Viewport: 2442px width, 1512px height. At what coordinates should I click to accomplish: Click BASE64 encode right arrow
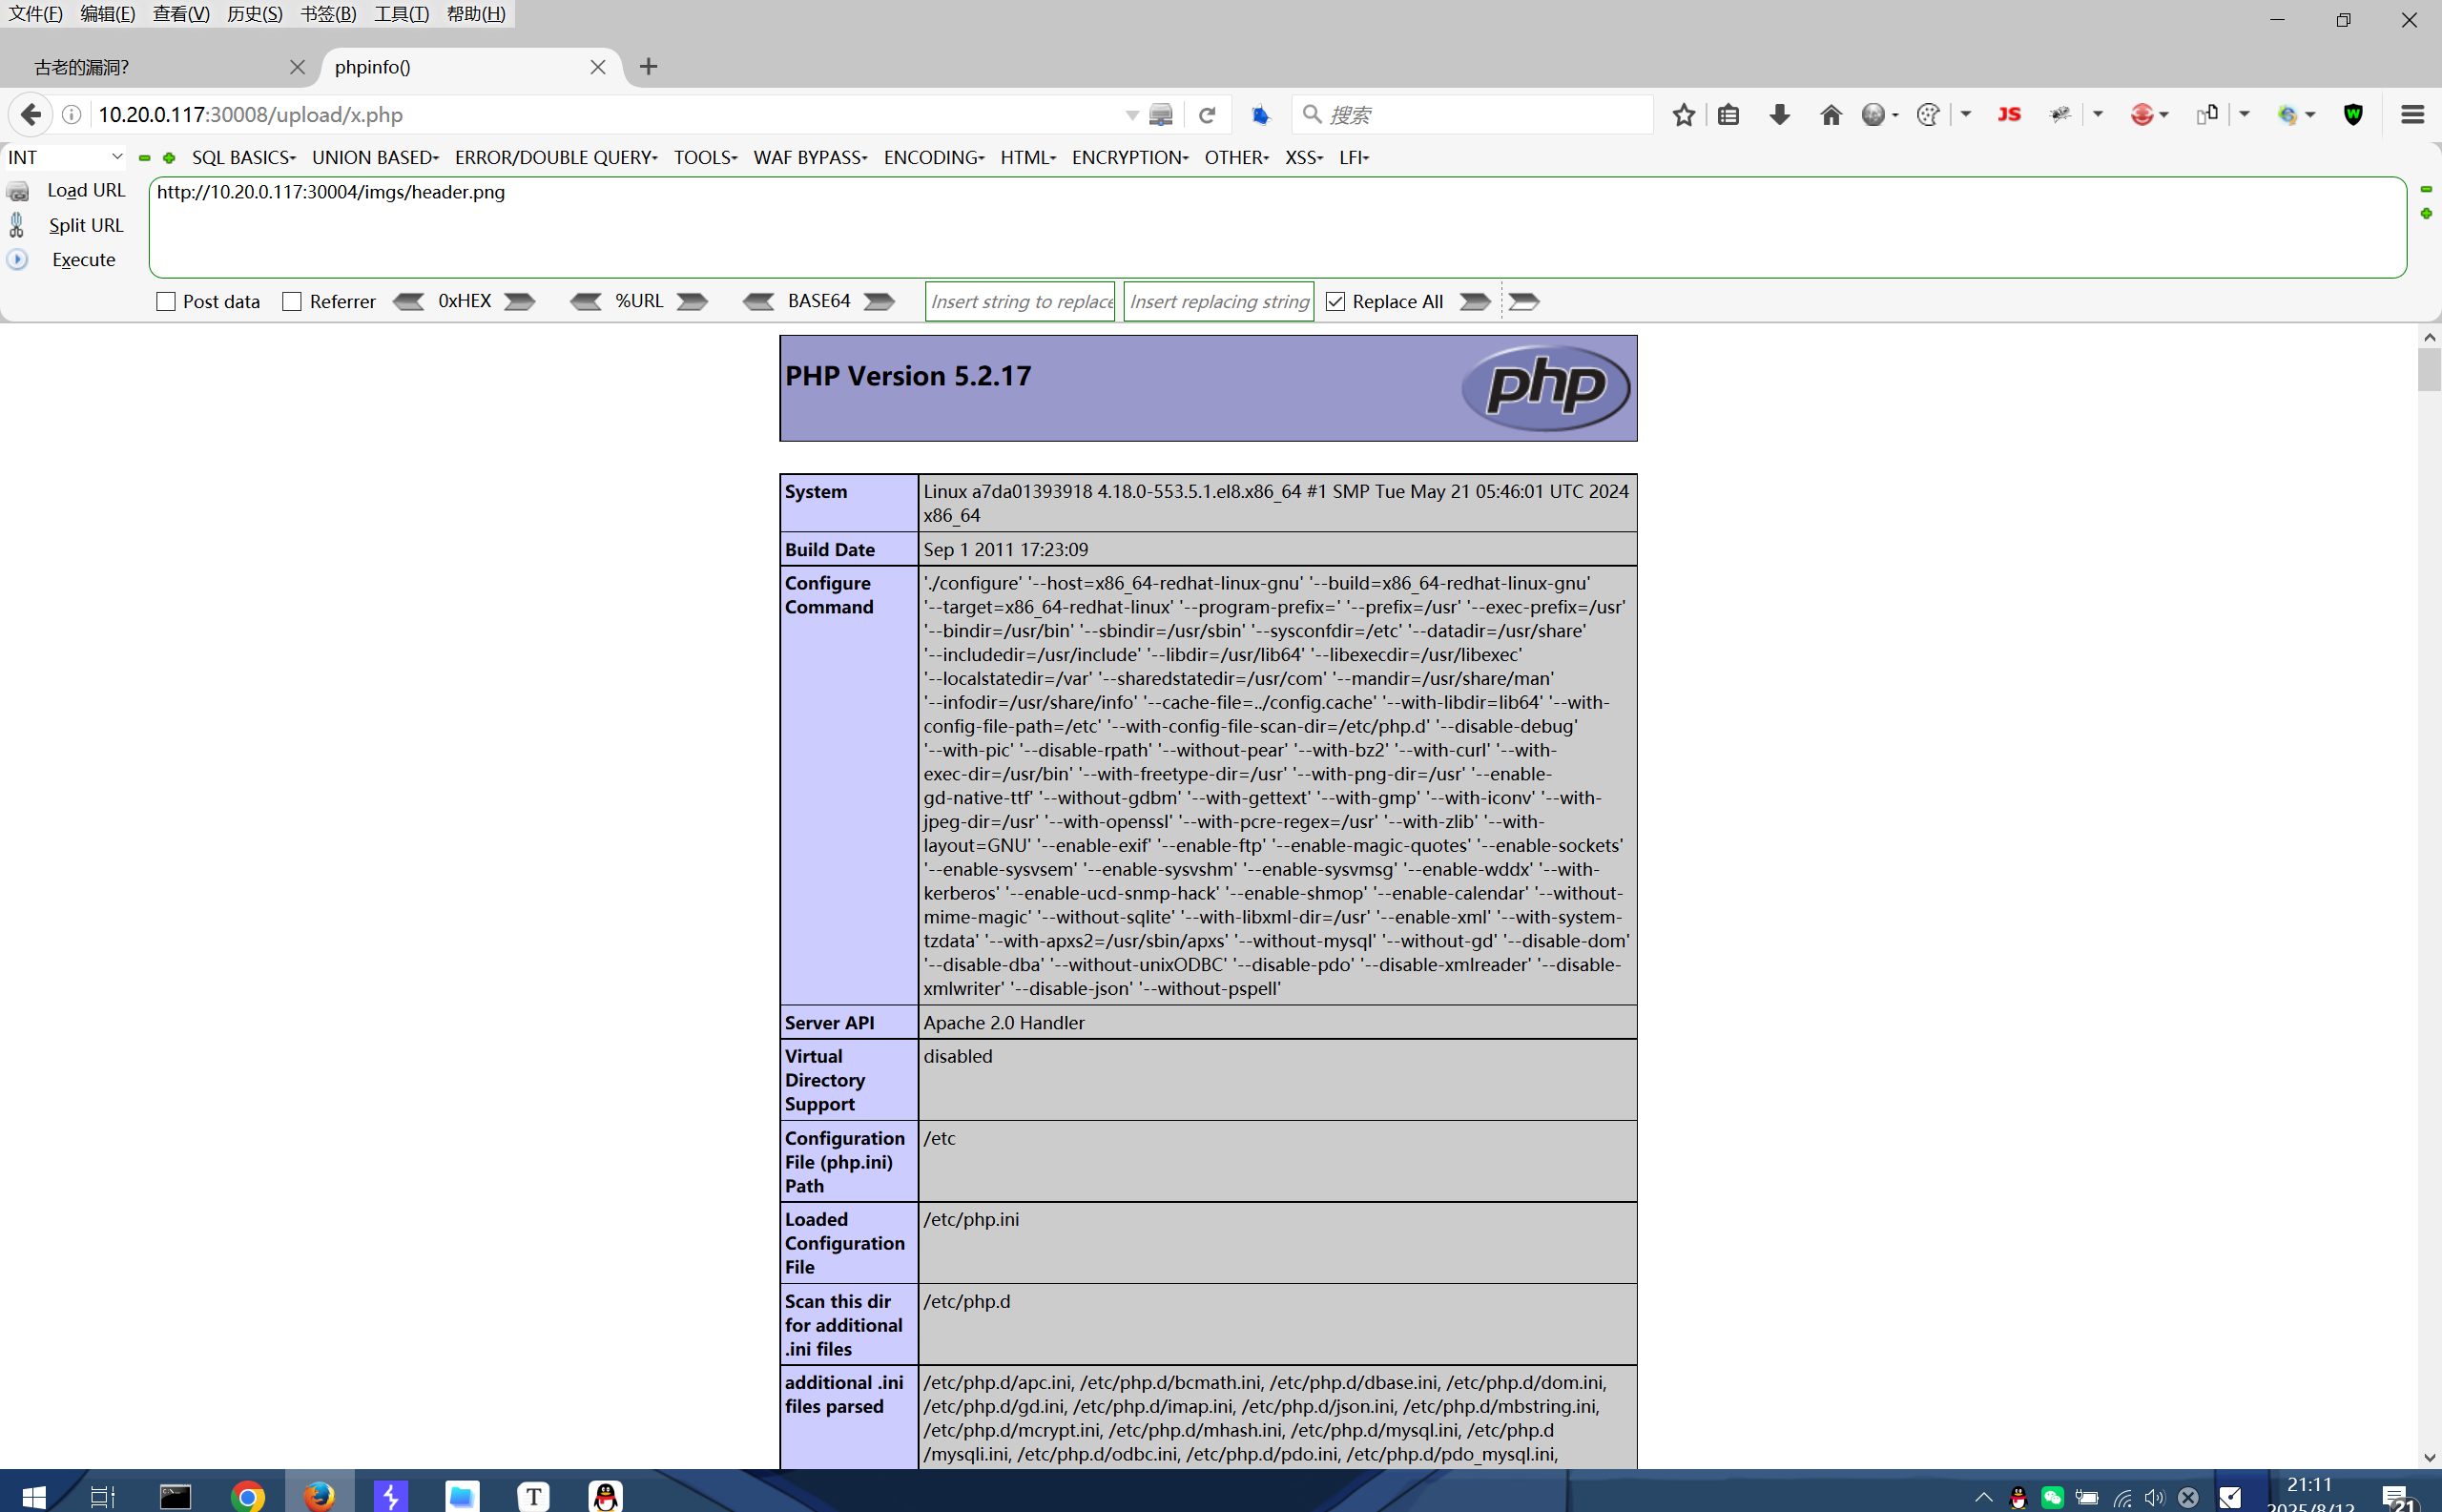pyautogui.click(x=879, y=301)
